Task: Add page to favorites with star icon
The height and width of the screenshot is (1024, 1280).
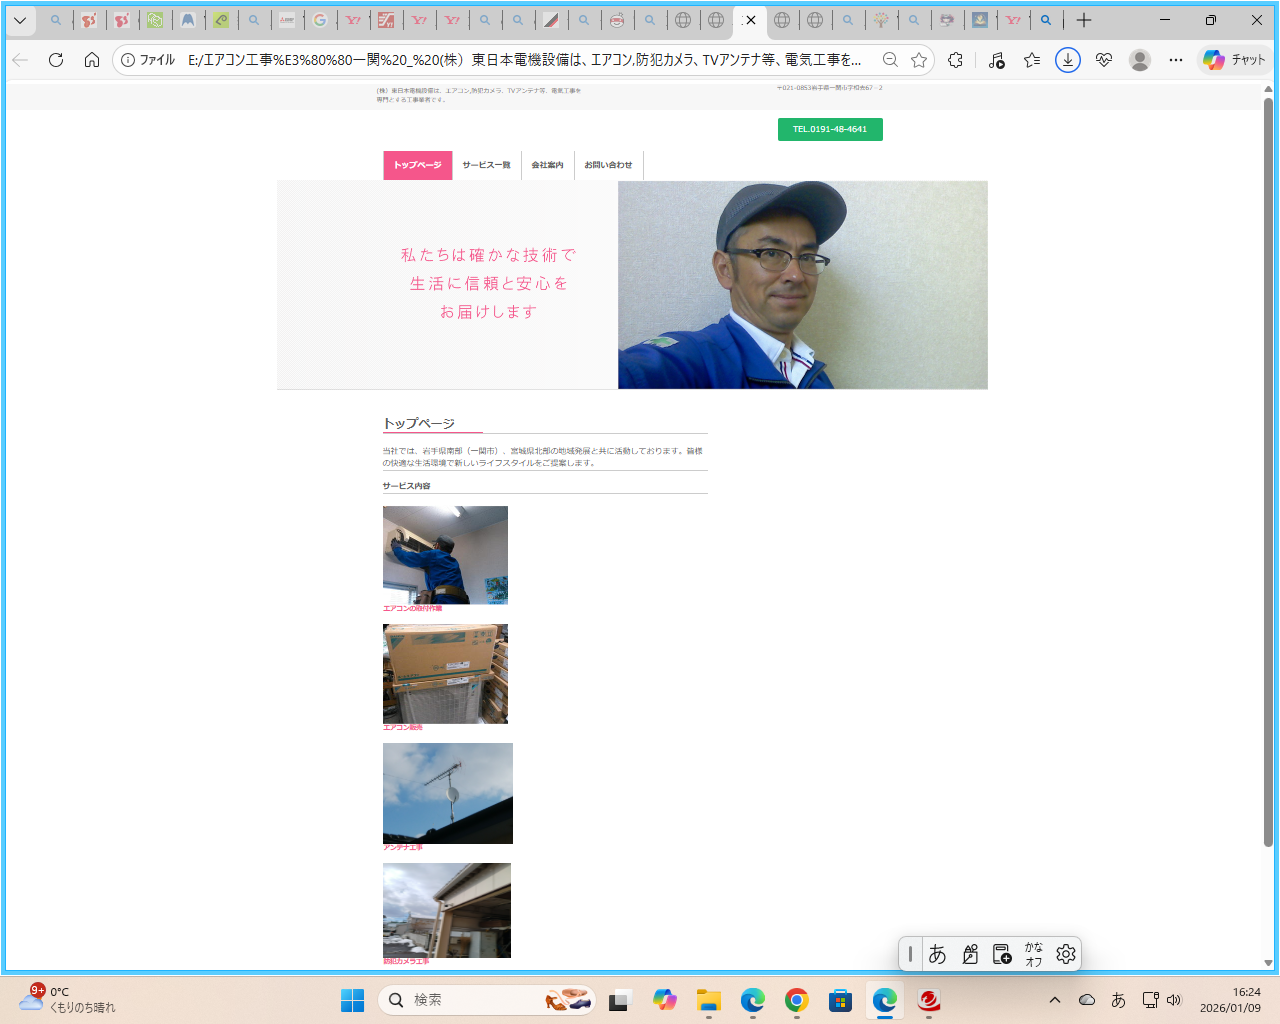Action: pos(919,60)
